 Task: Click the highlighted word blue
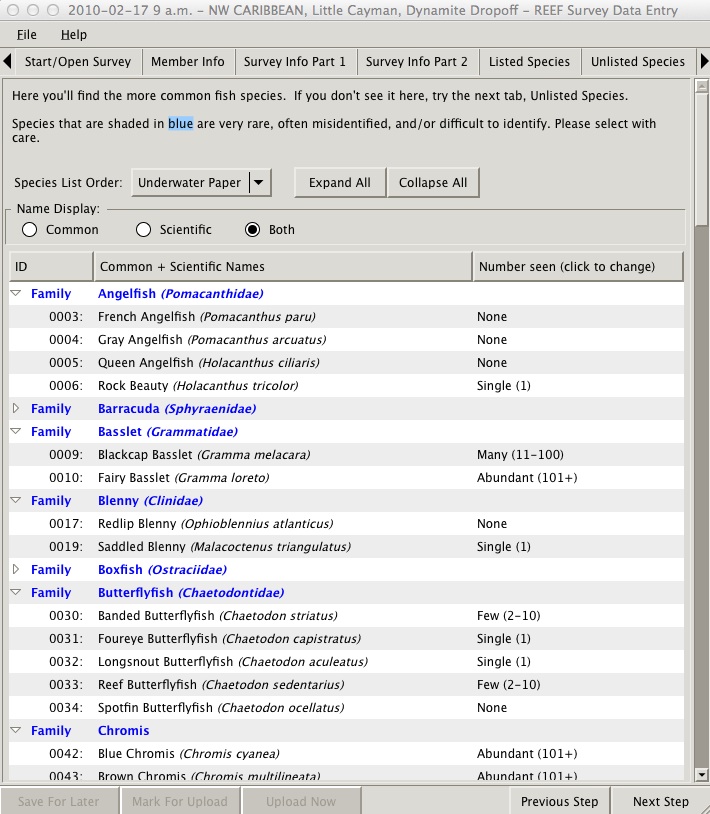click(181, 124)
